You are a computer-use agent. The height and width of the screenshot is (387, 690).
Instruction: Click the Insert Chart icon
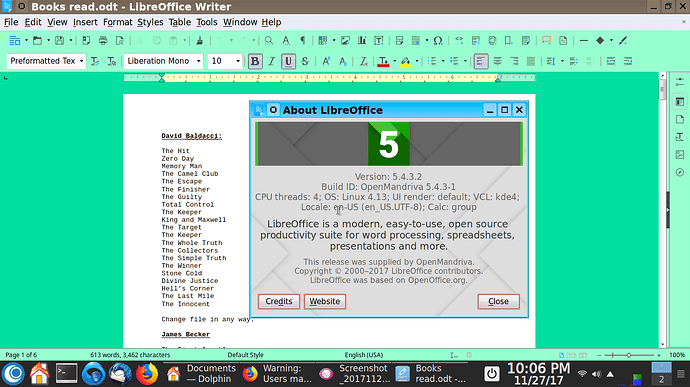tap(362, 41)
